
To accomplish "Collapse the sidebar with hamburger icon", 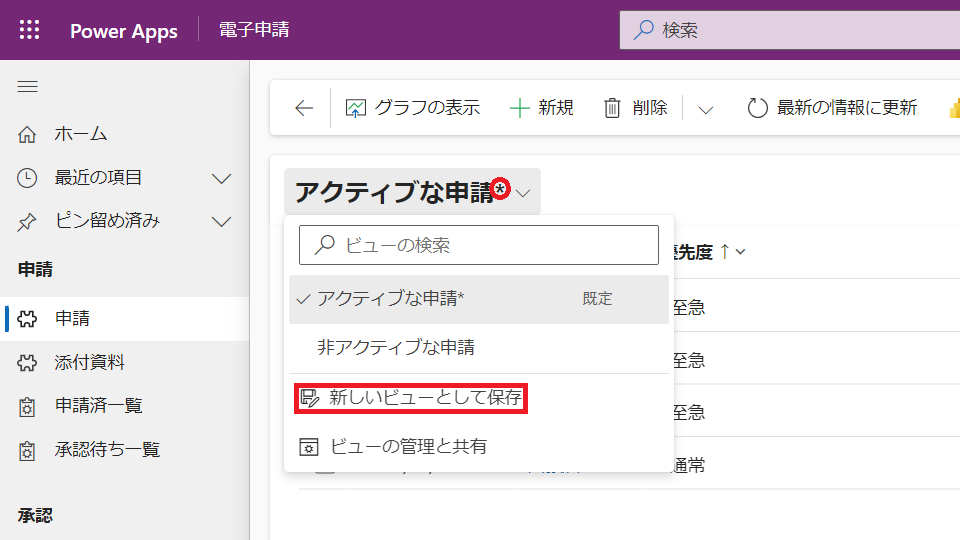I will [x=28, y=87].
